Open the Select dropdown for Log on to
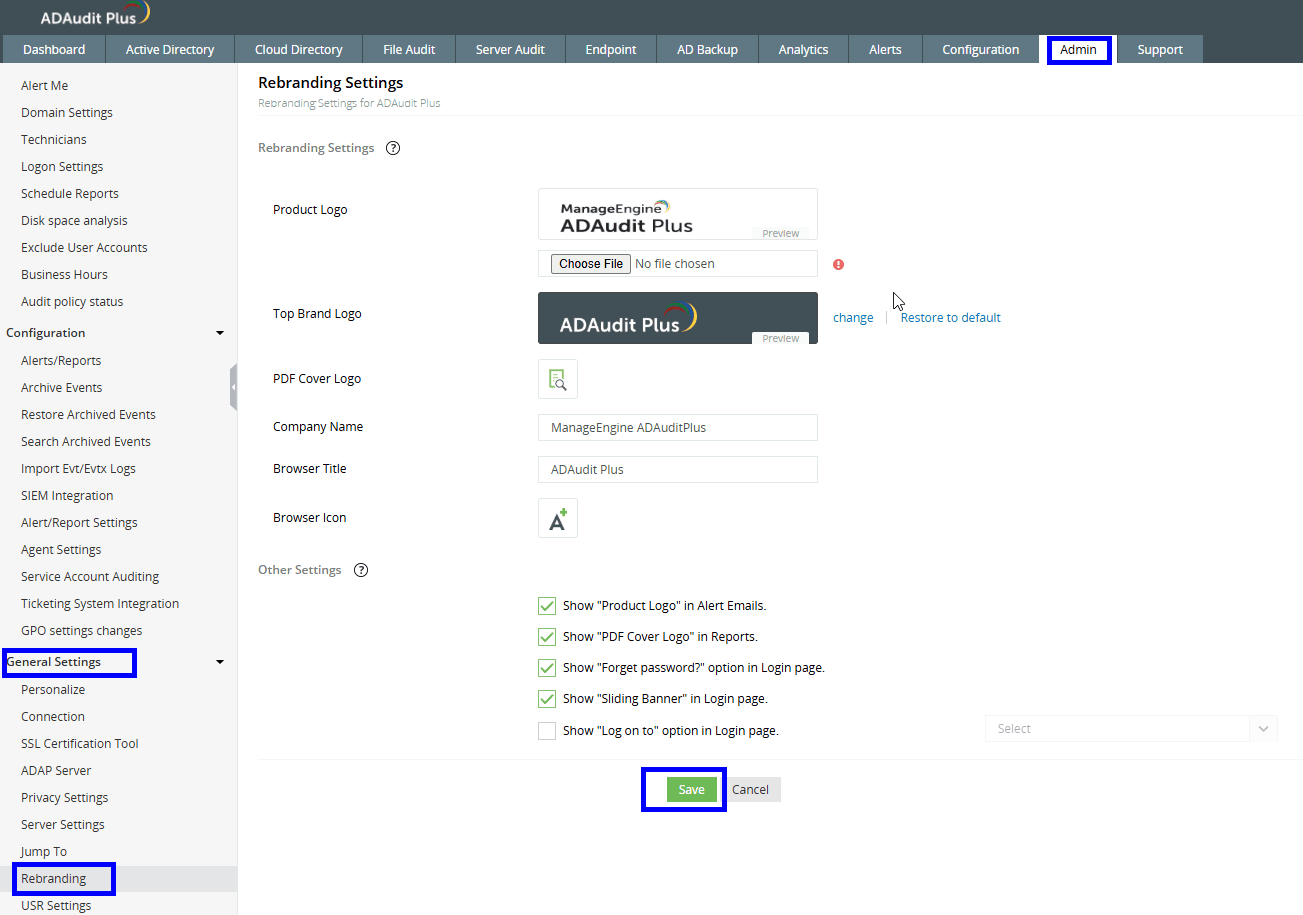The image size is (1303, 915). tap(1131, 729)
